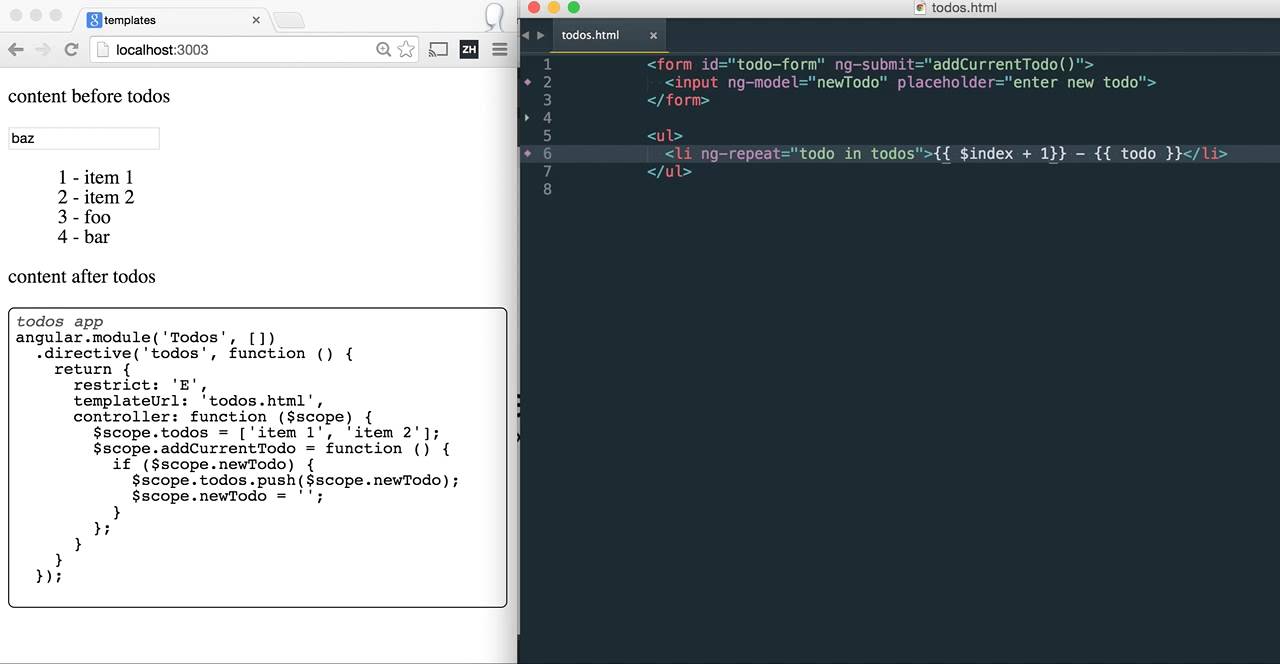Image resolution: width=1280 pixels, height=664 pixels.
Task: Click the '3 - foo' list entry
Action: [x=84, y=217]
